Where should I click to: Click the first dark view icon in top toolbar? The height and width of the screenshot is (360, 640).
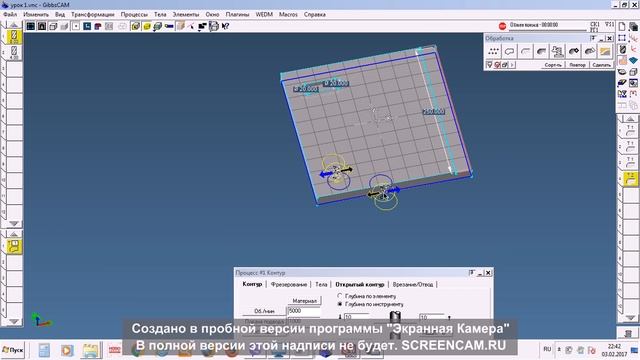31,26
